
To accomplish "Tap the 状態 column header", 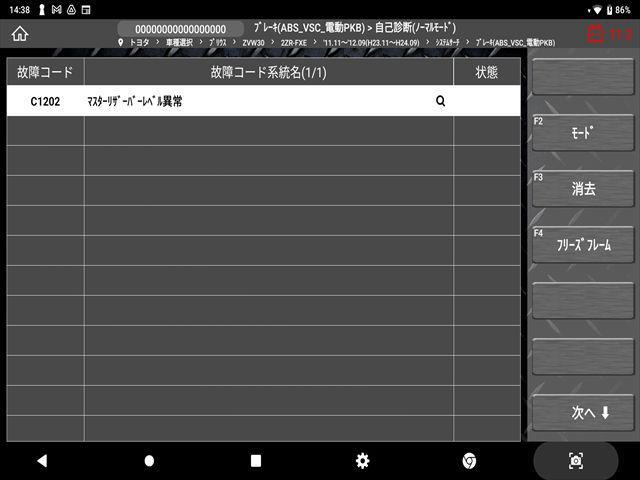I will point(487,72).
